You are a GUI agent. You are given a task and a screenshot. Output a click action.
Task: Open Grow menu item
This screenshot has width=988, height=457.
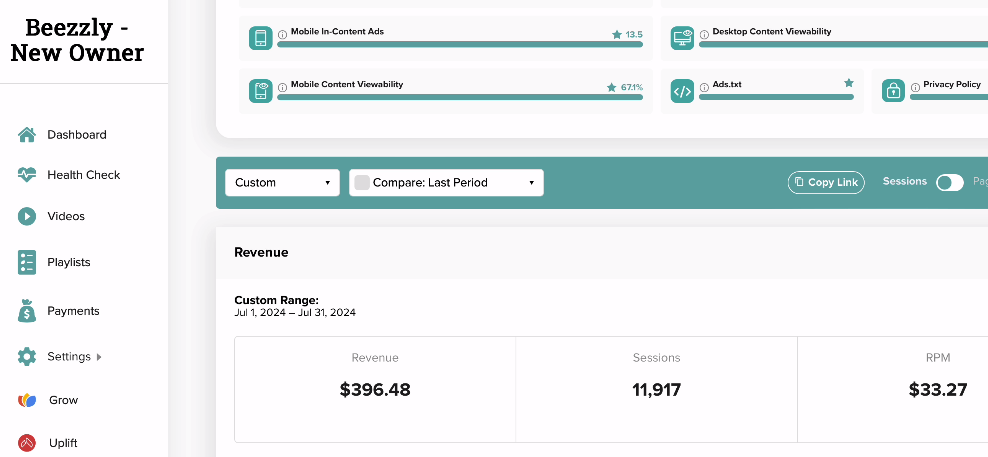pos(64,400)
